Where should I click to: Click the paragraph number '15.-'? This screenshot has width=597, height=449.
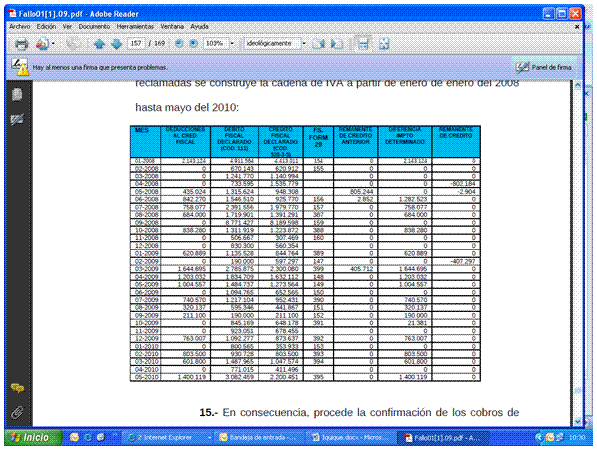tap(209, 412)
